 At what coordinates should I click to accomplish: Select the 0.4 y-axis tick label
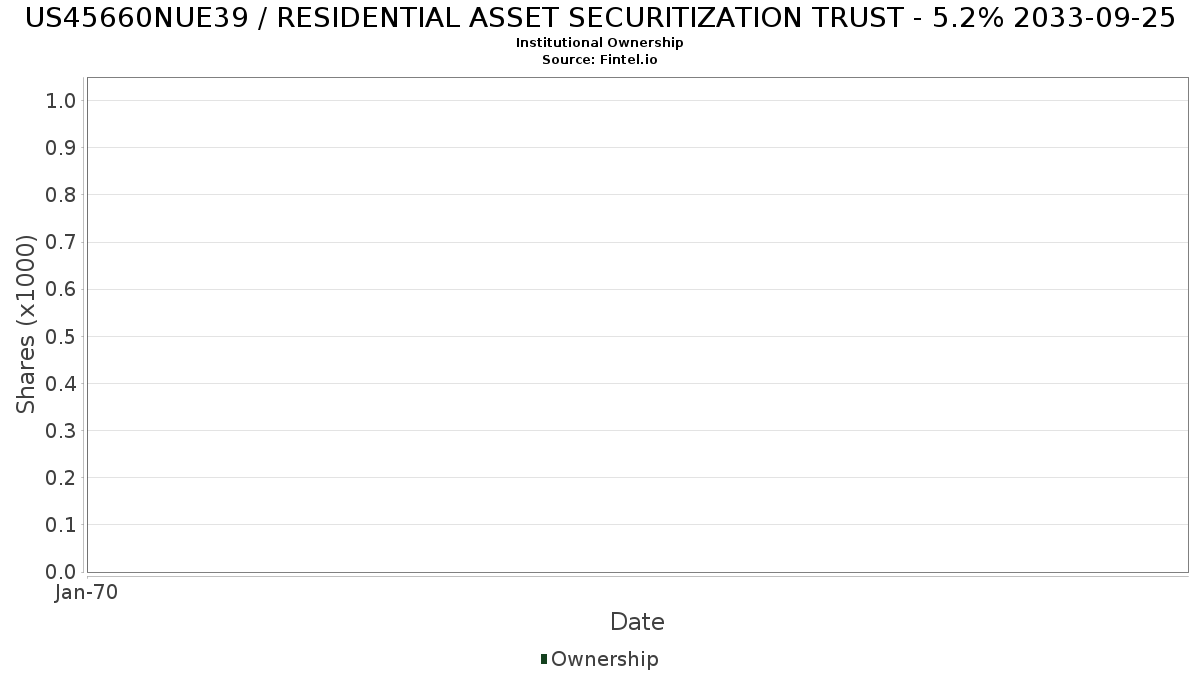pyautogui.click(x=61, y=383)
